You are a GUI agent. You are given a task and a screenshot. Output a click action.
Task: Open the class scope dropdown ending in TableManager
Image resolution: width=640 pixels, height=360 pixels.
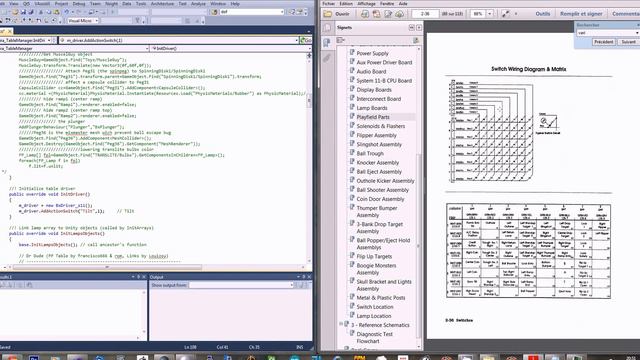tap(74, 48)
